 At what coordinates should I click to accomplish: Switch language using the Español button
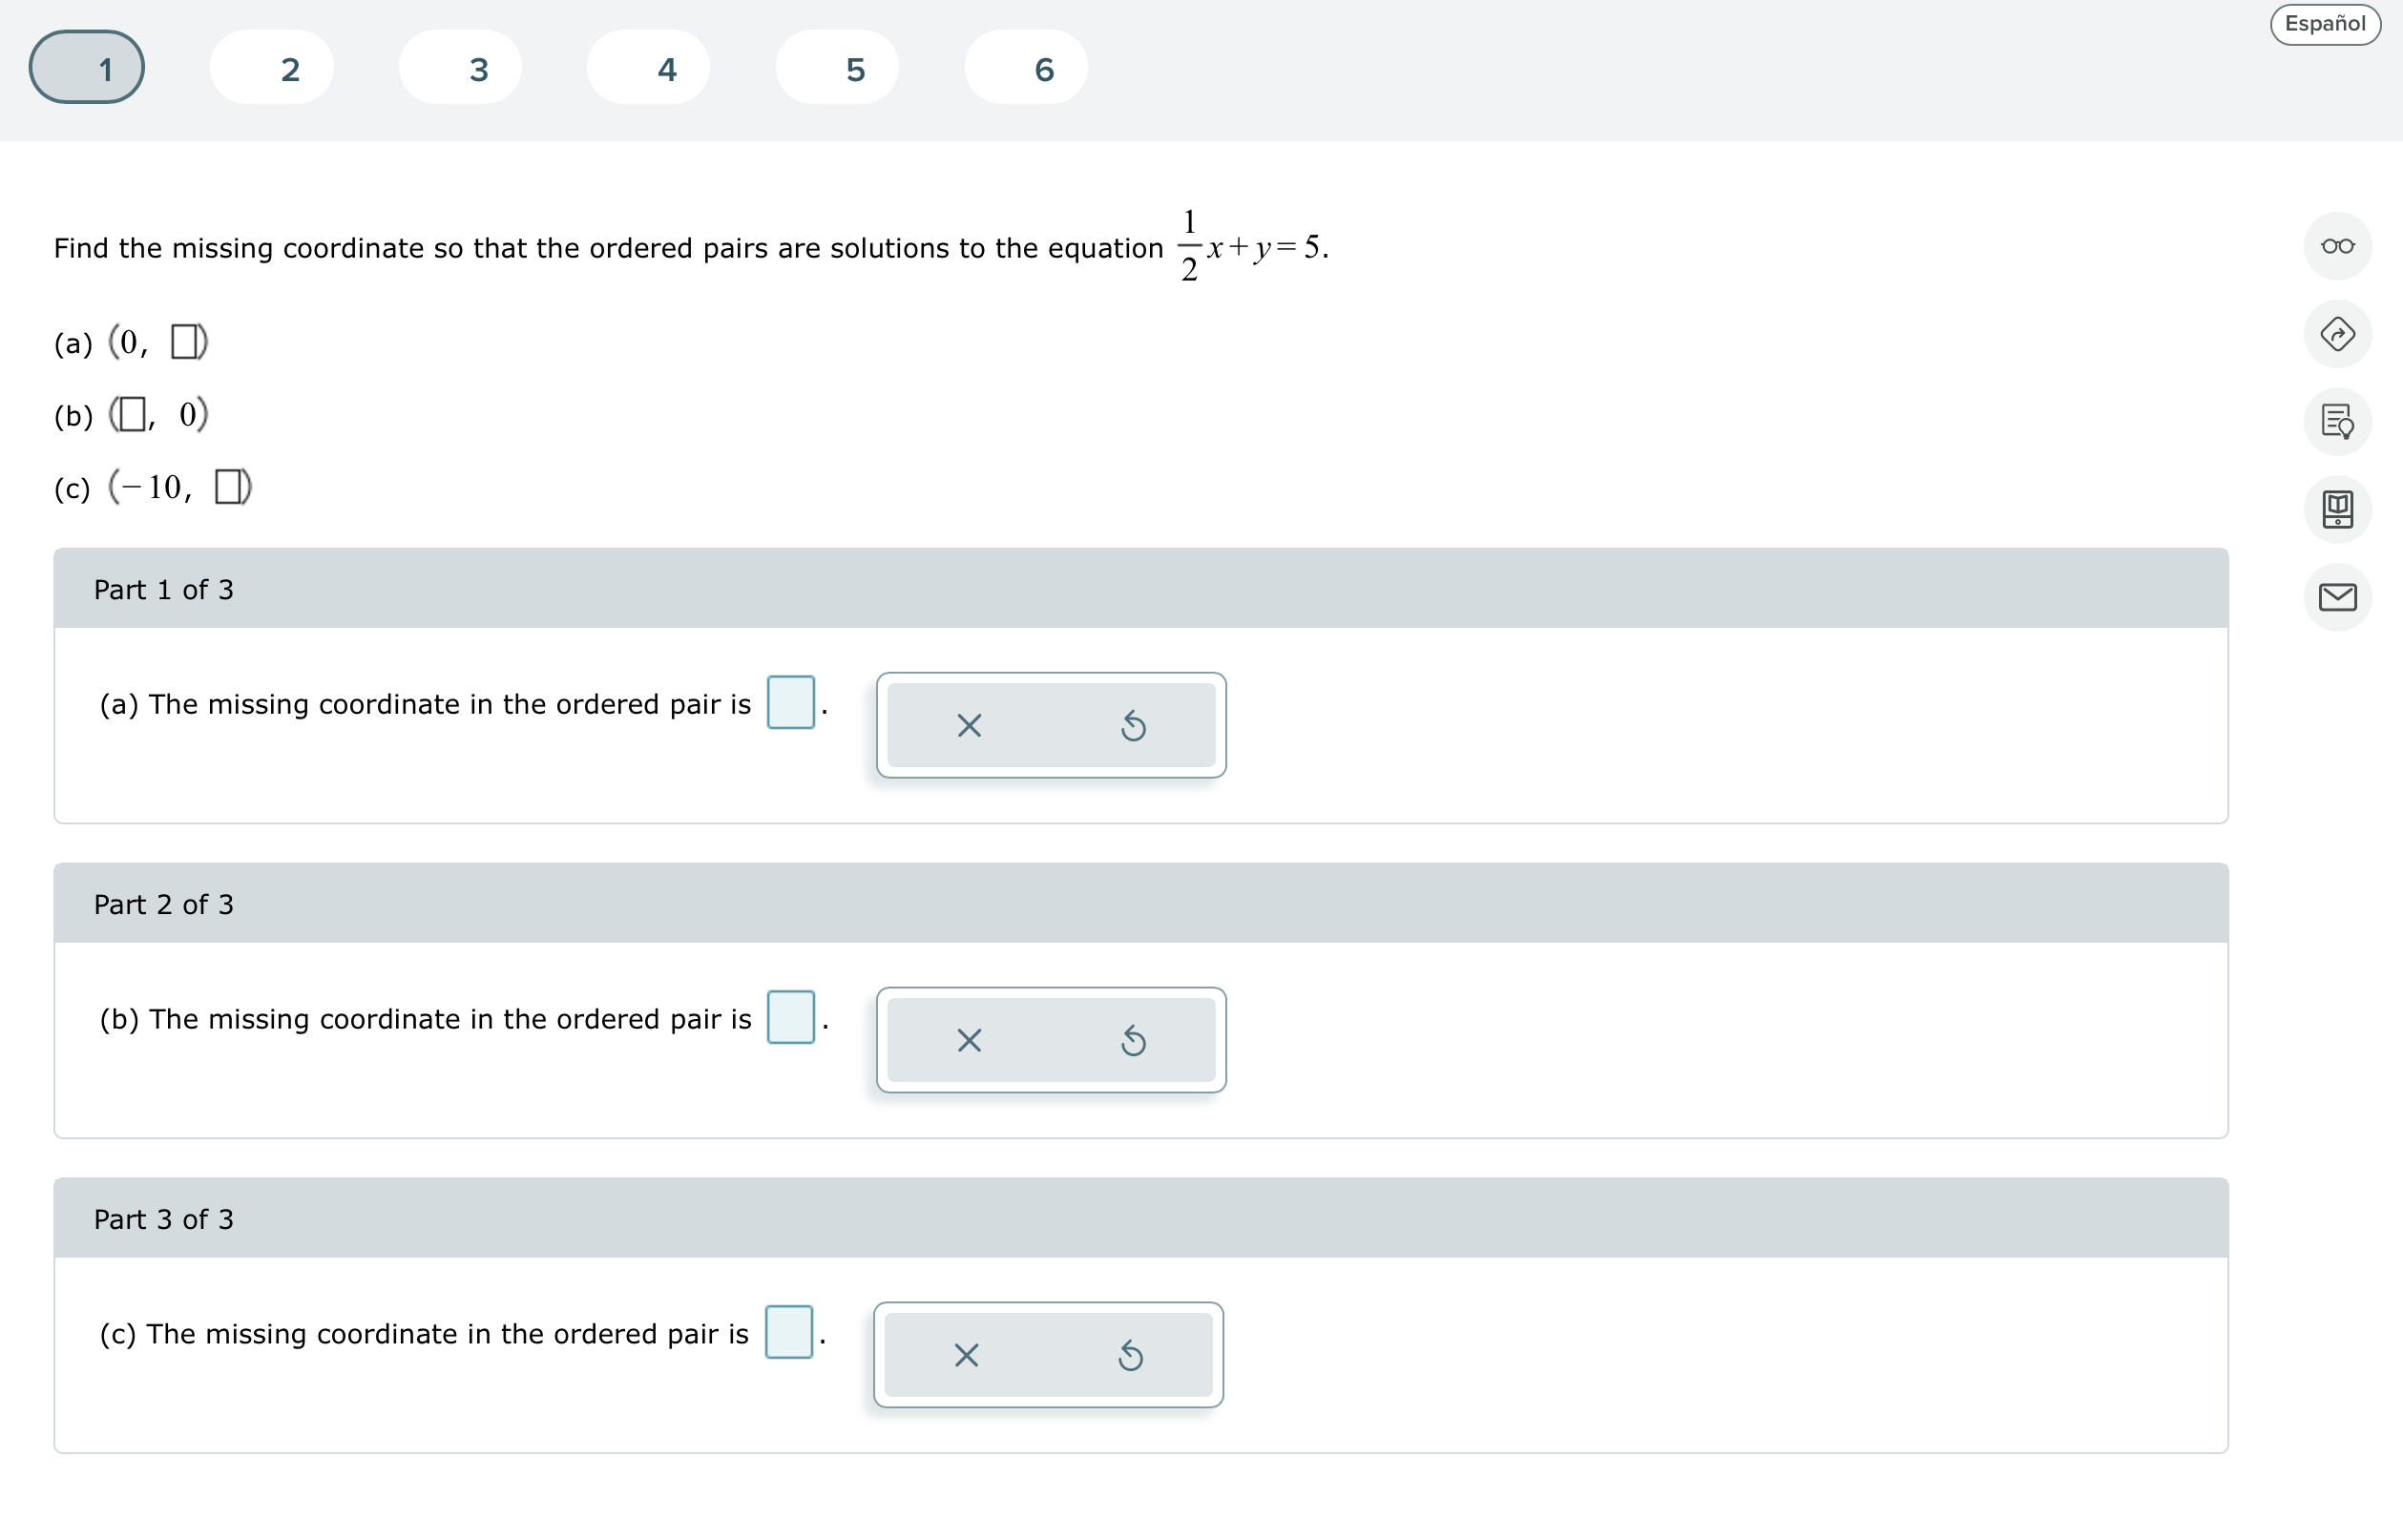point(2323,24)
